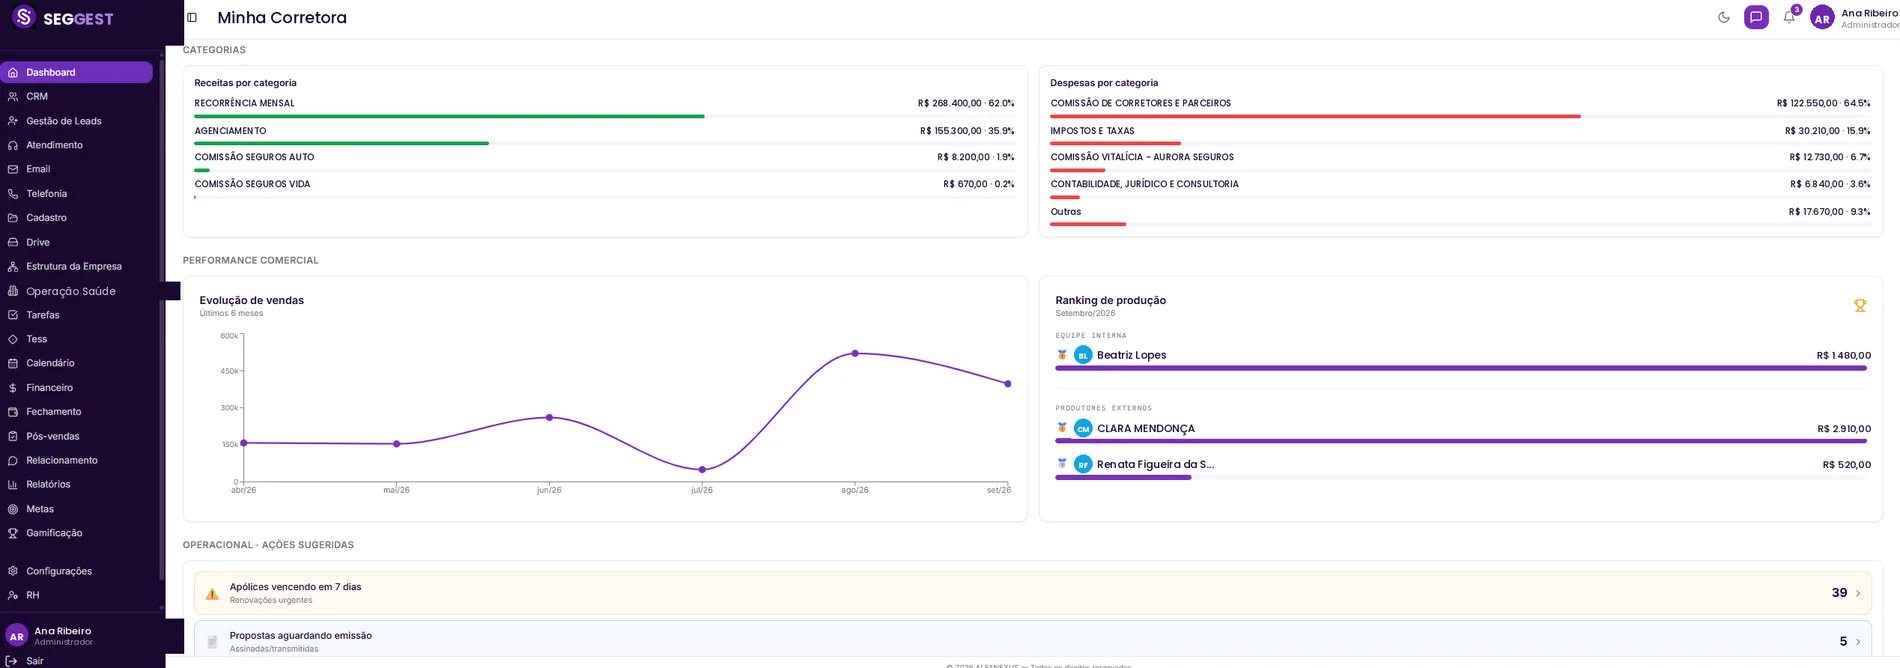The image size is (1900, 668).
Task: Click the Fechamento icon
Action: [13, 412]
